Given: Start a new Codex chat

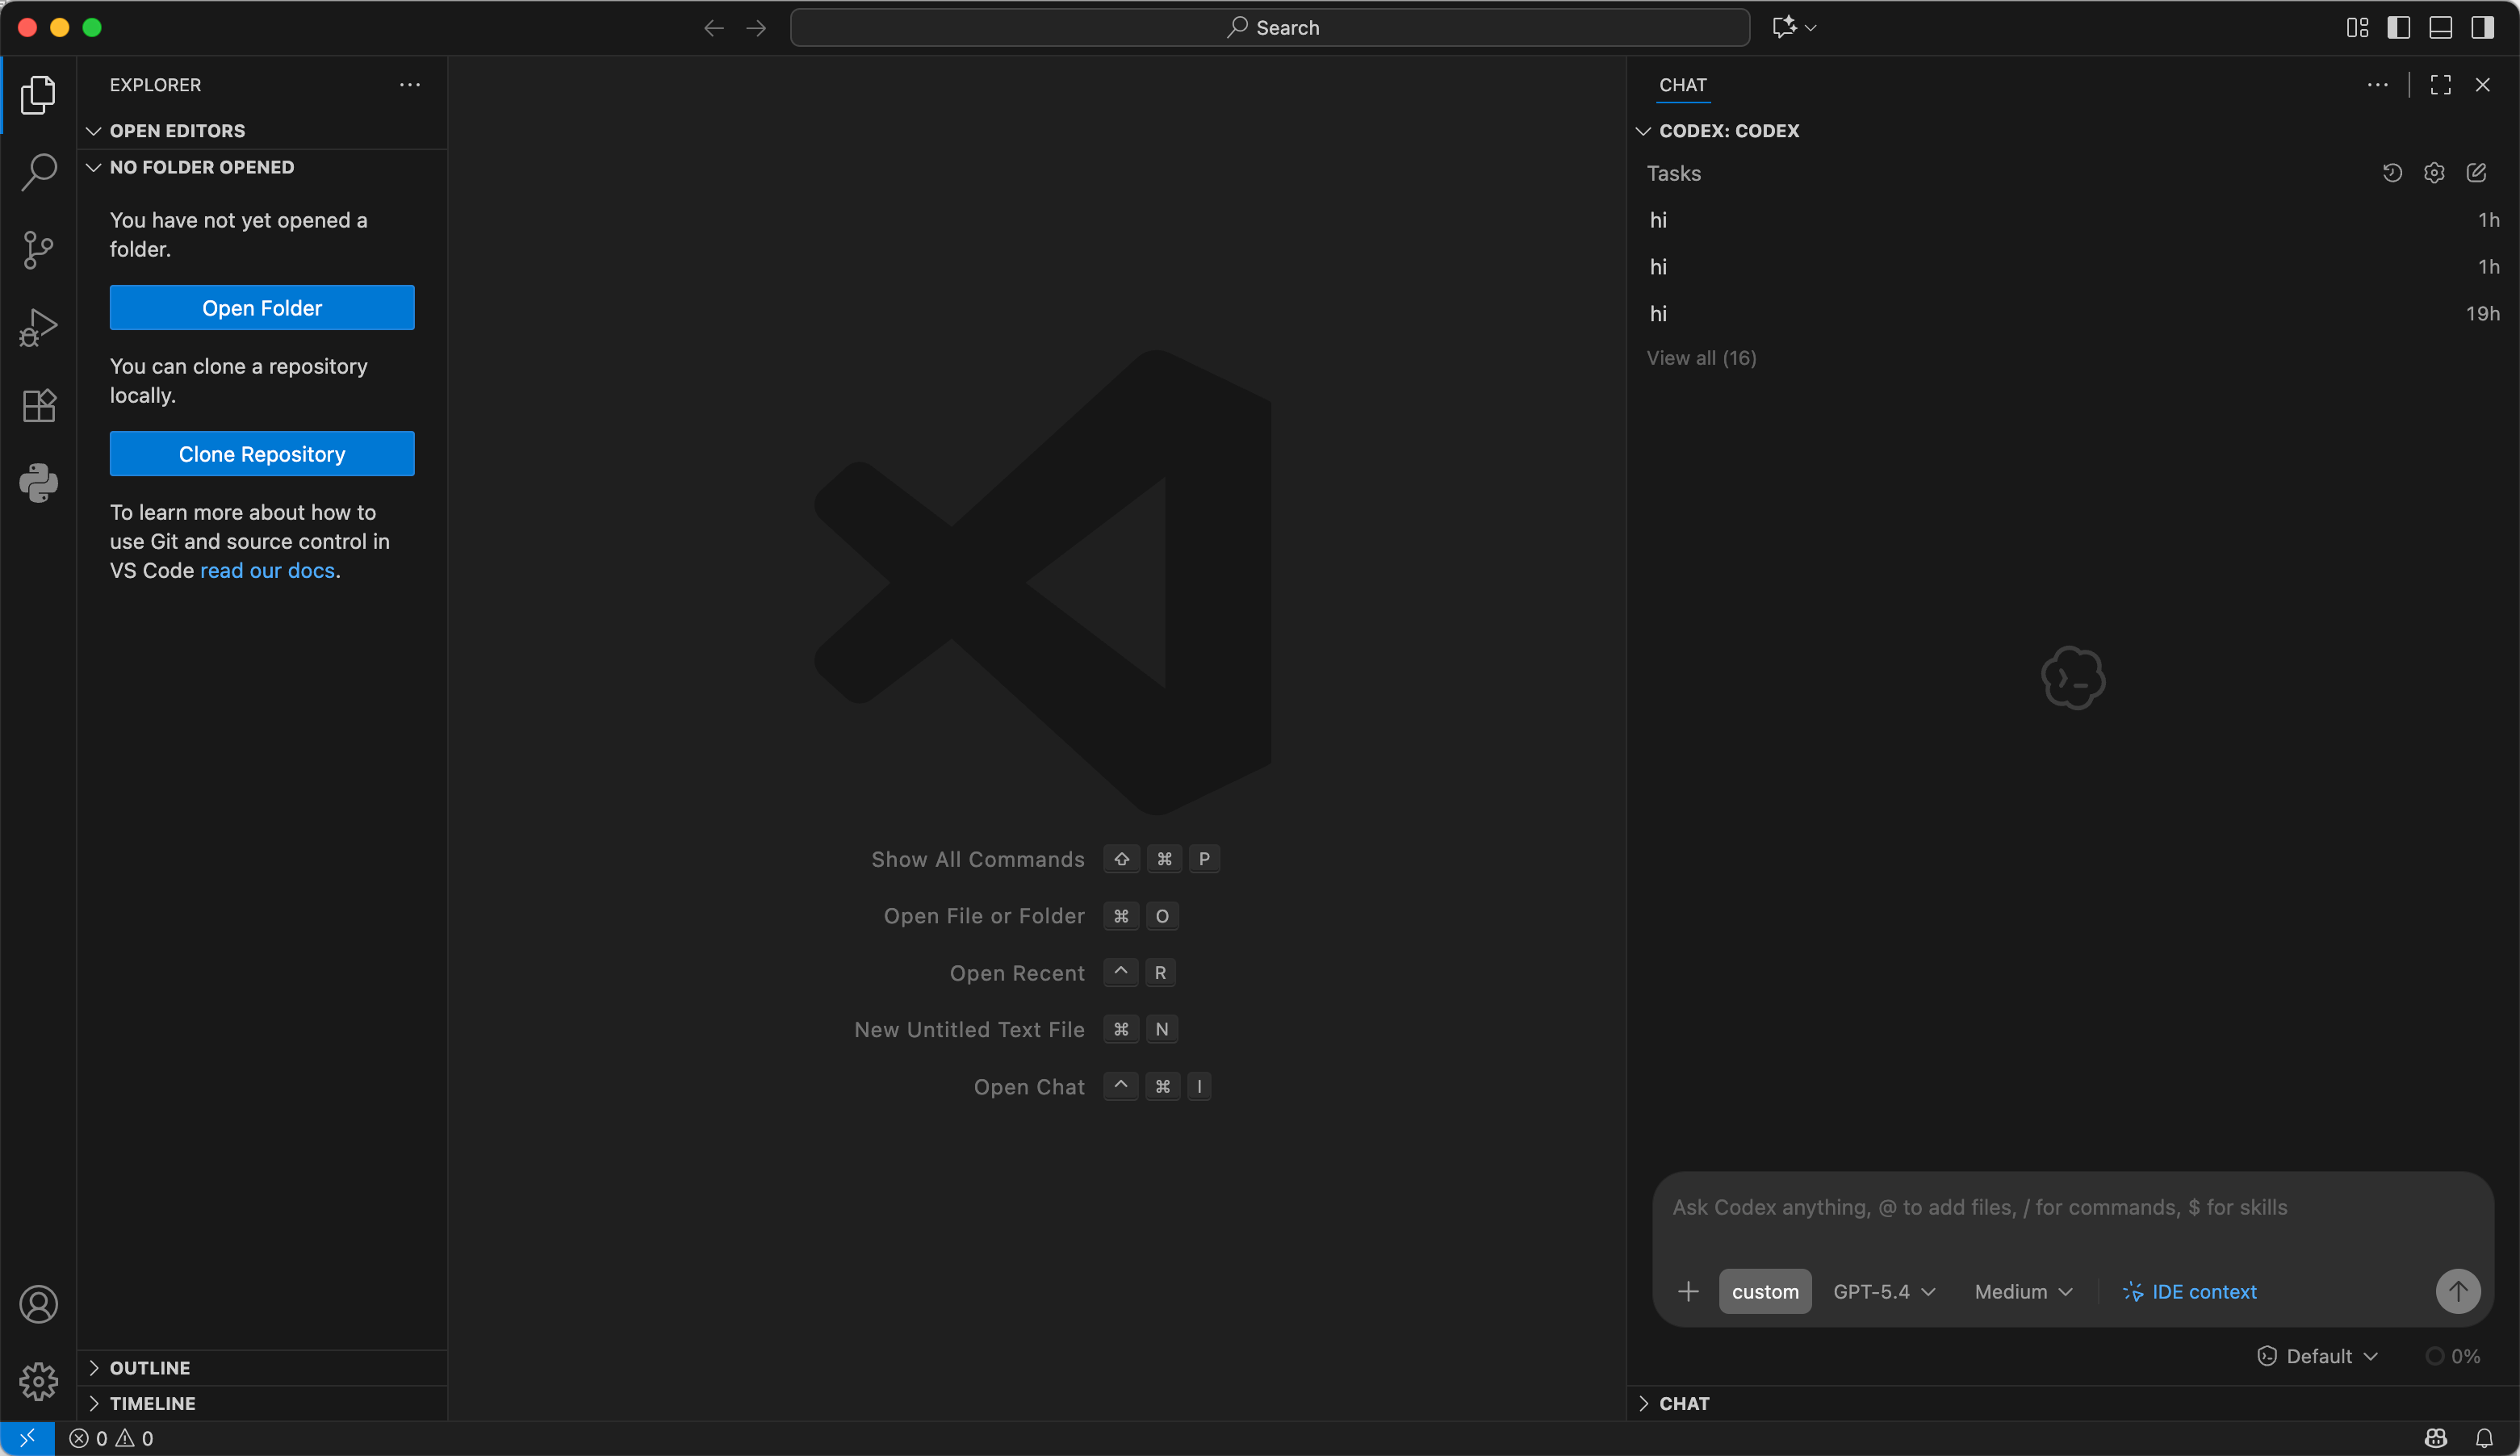Looking at the screenshot, I should 2477,172.
